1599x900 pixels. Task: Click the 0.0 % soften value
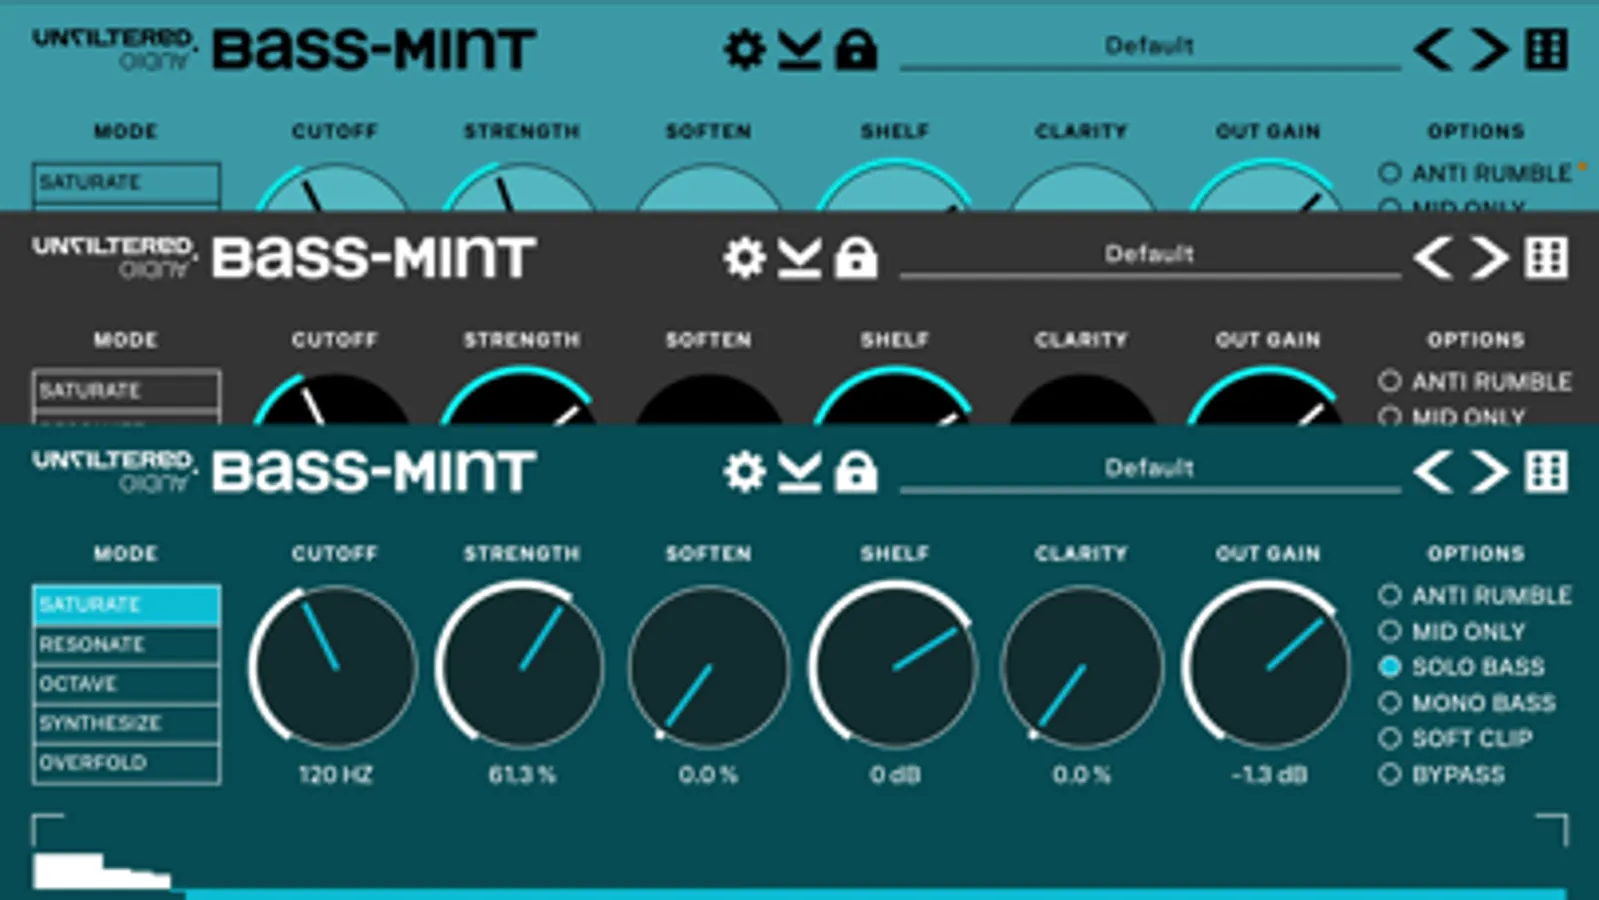pyautogui.click(x=708, y=774)
